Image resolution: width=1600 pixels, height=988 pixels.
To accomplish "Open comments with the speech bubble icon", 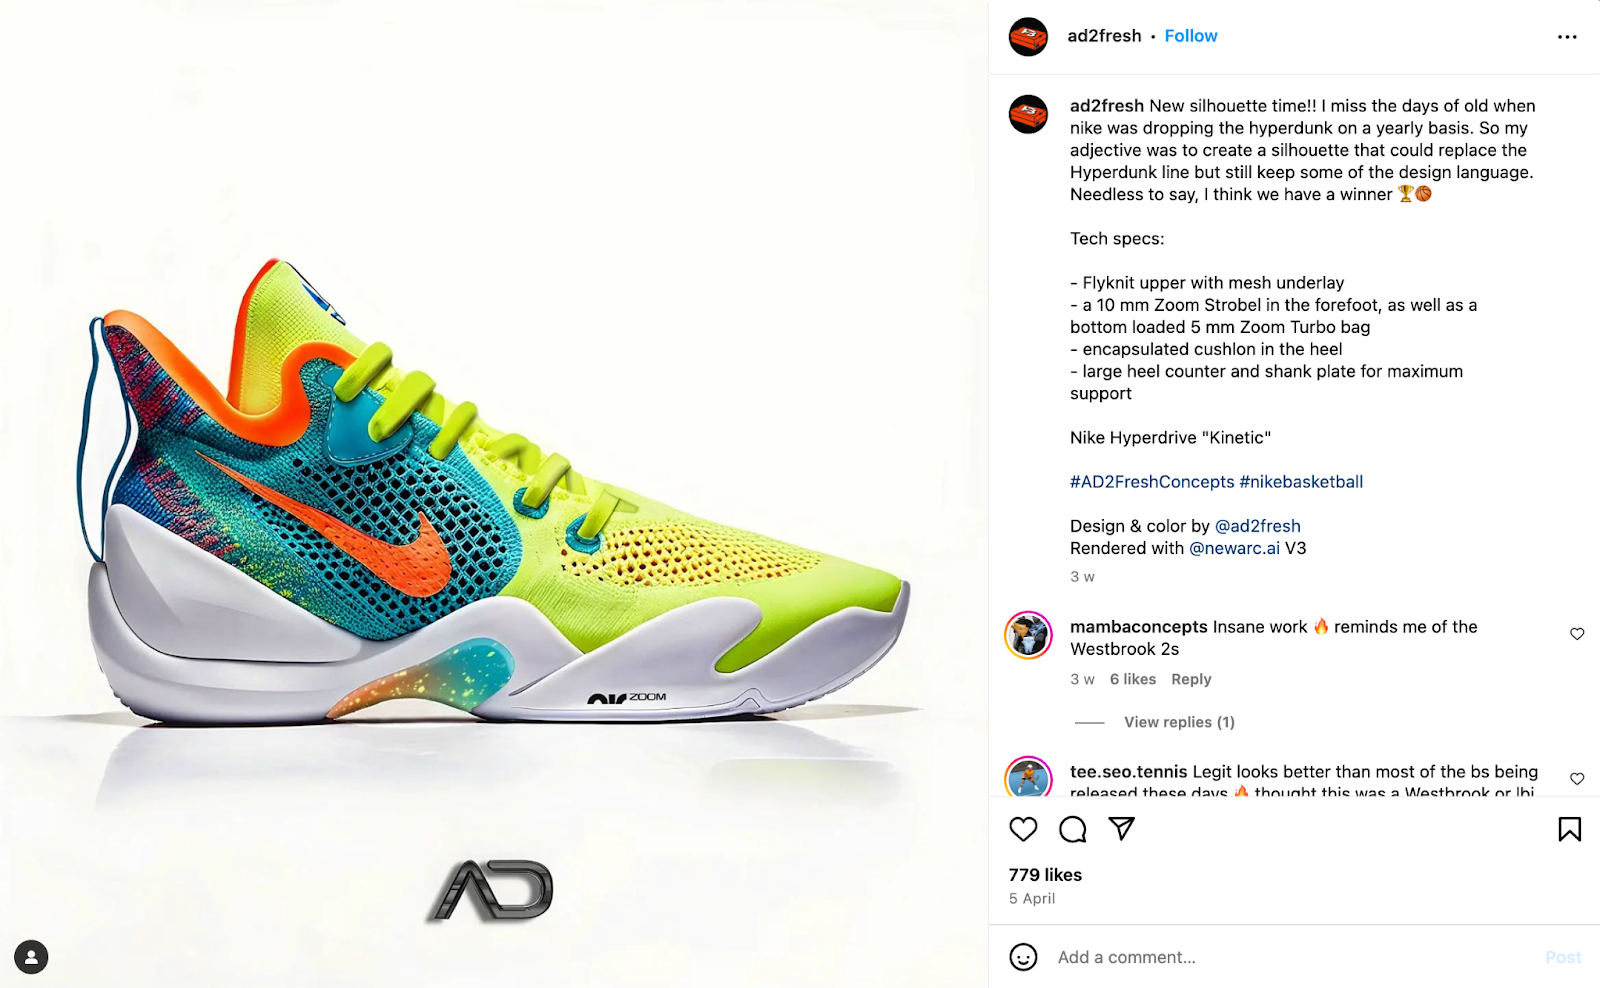I will [1073, 829].
